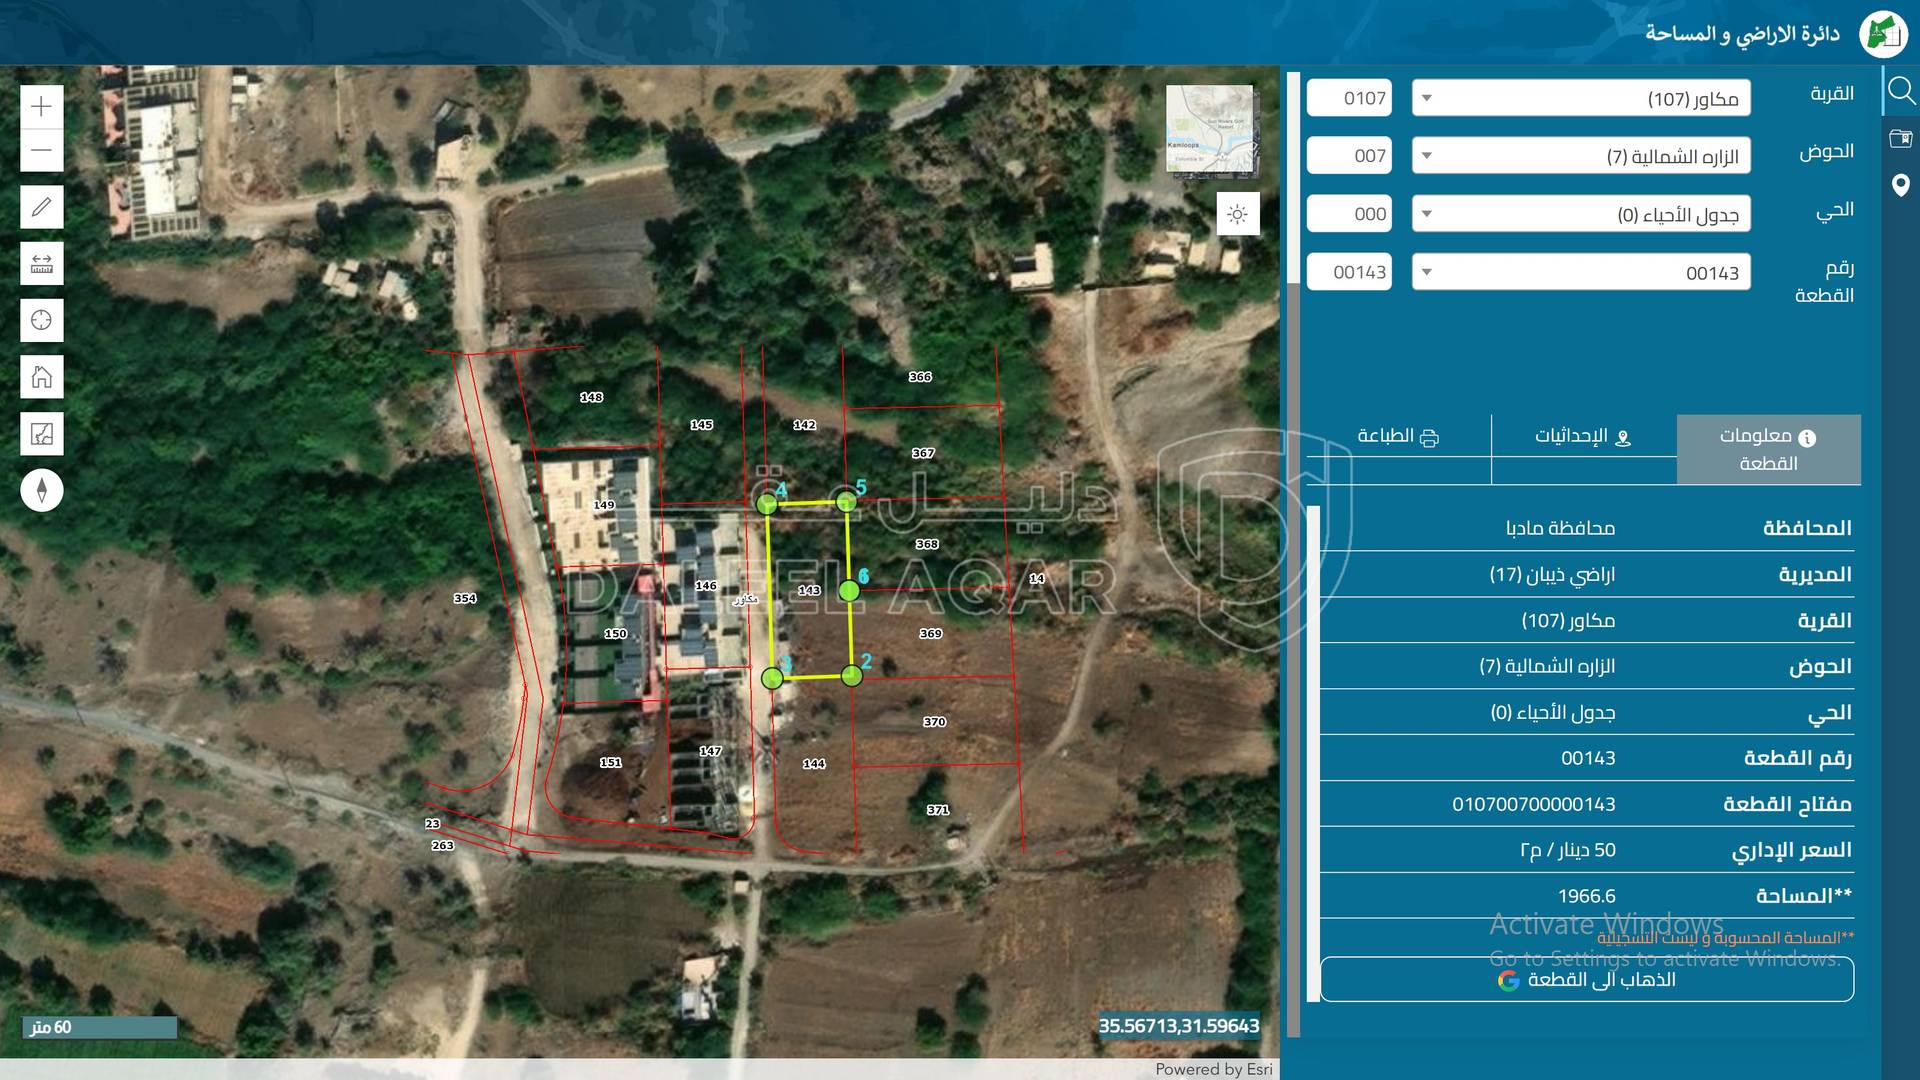This screenshot has width=1920, height=1080.
Task: Click the locate target crosshair icon
Action: tap(41, 320)
